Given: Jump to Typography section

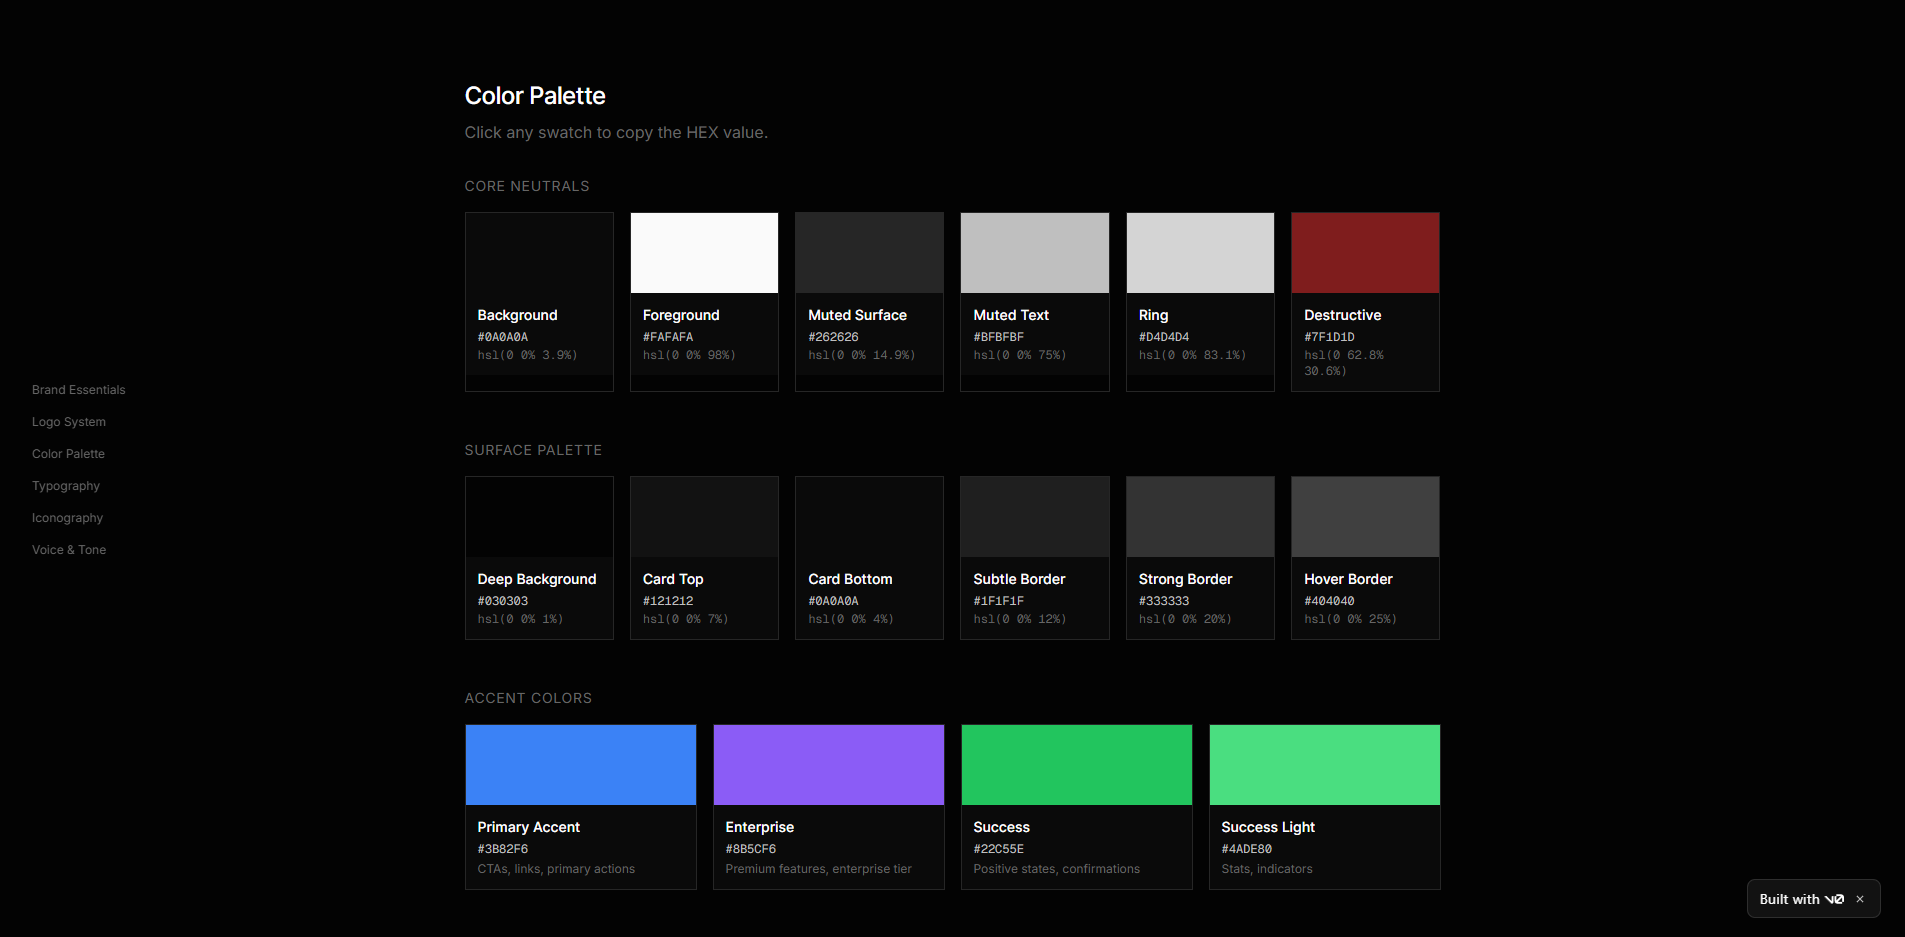Looking at the screenshot, I should pyautogui.click(x=66, y=486).
